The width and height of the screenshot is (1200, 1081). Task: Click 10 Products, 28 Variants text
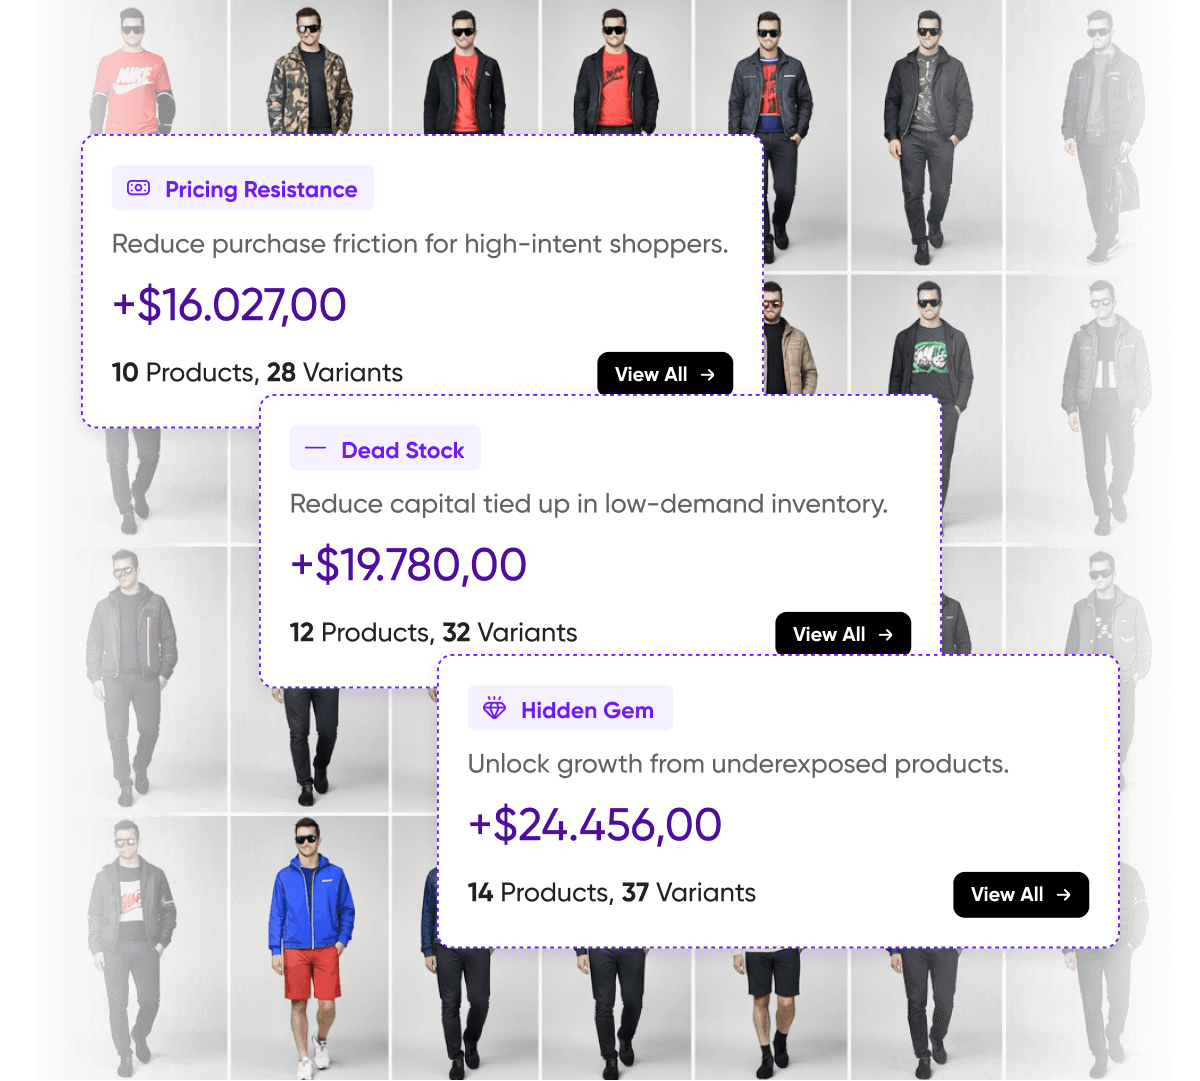click(x=257, y=372)
